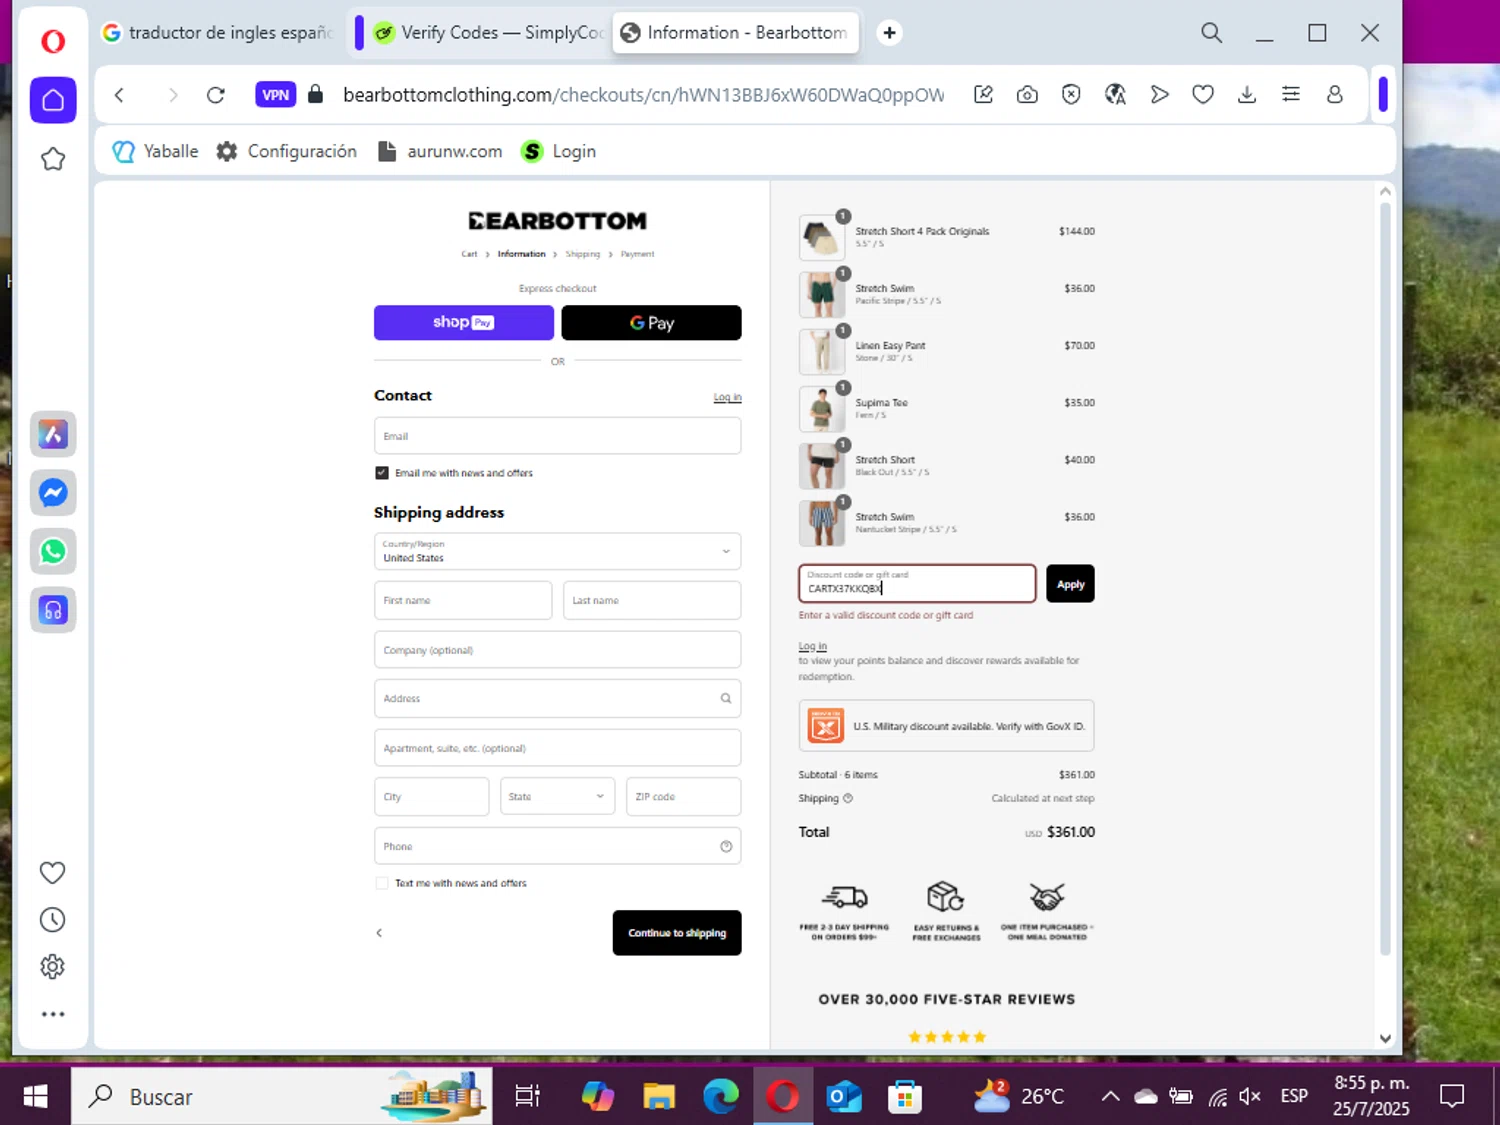Viewport: 1500px width, 1125px height.
Task: Click Continue to shipping button
Action: (x=677, y=933)
